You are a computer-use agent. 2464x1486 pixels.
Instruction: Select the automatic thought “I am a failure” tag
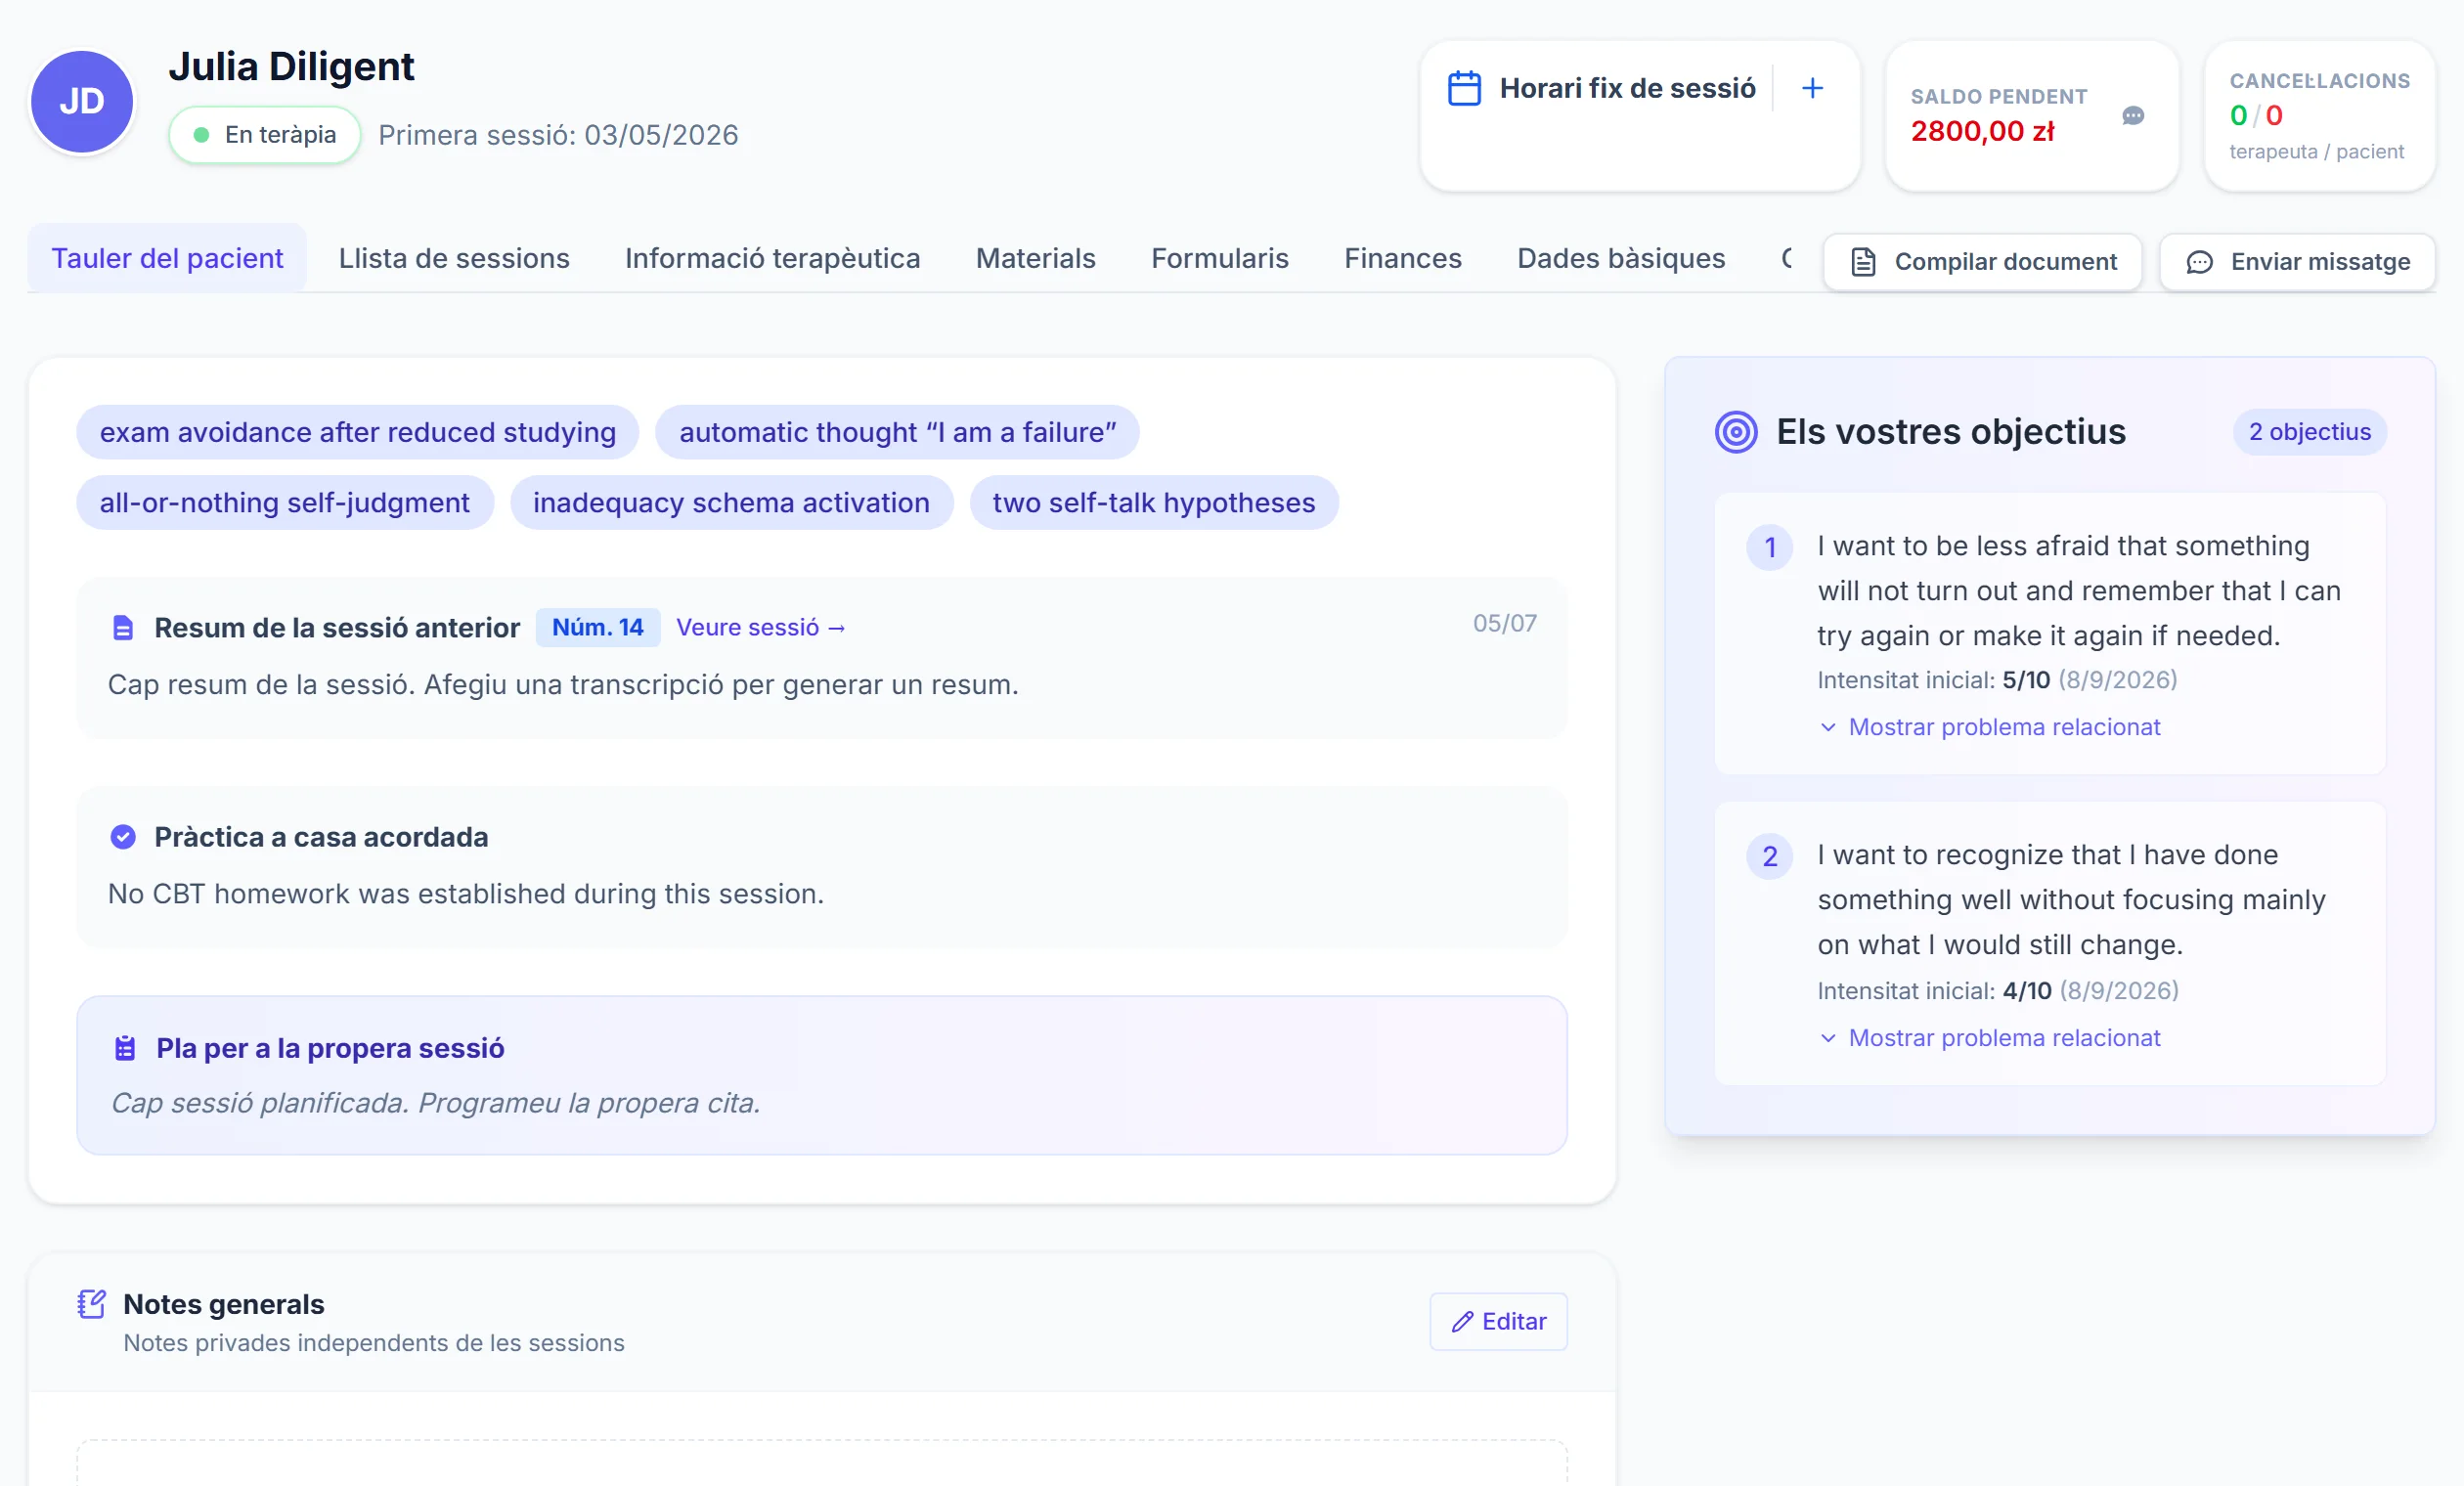point(897,432)
